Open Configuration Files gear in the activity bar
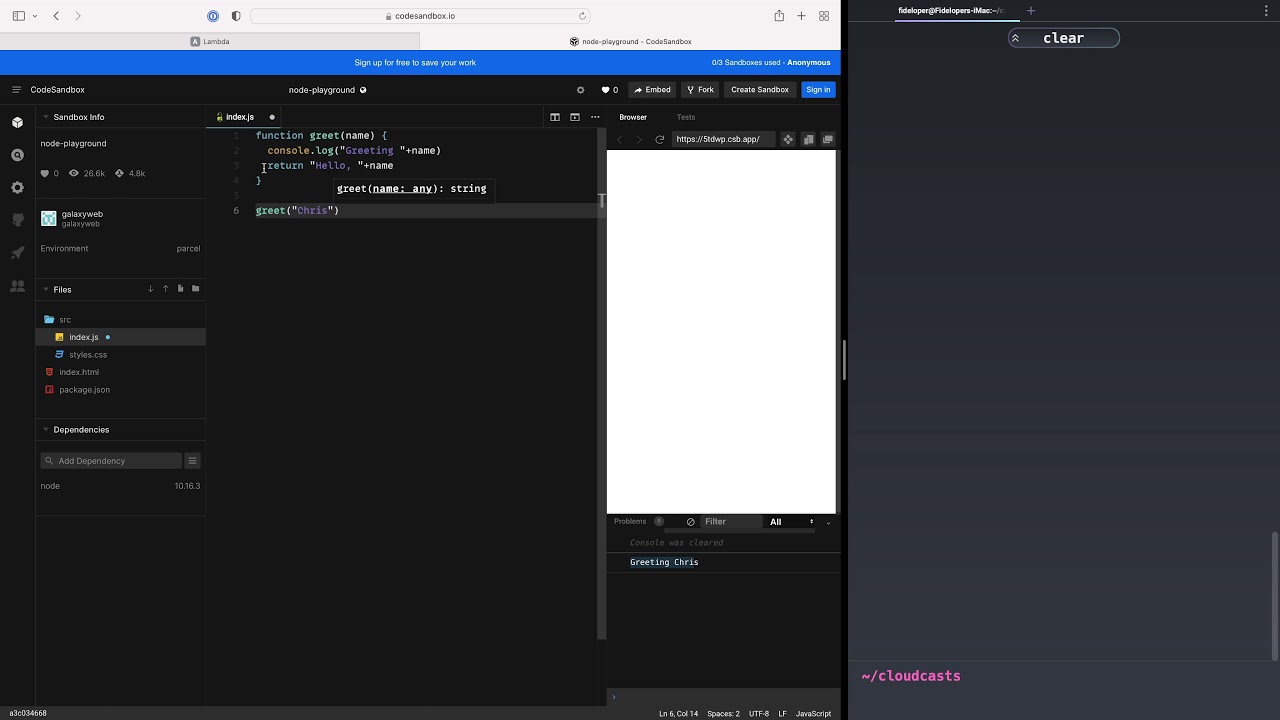1280x720 pixels. 17,188
